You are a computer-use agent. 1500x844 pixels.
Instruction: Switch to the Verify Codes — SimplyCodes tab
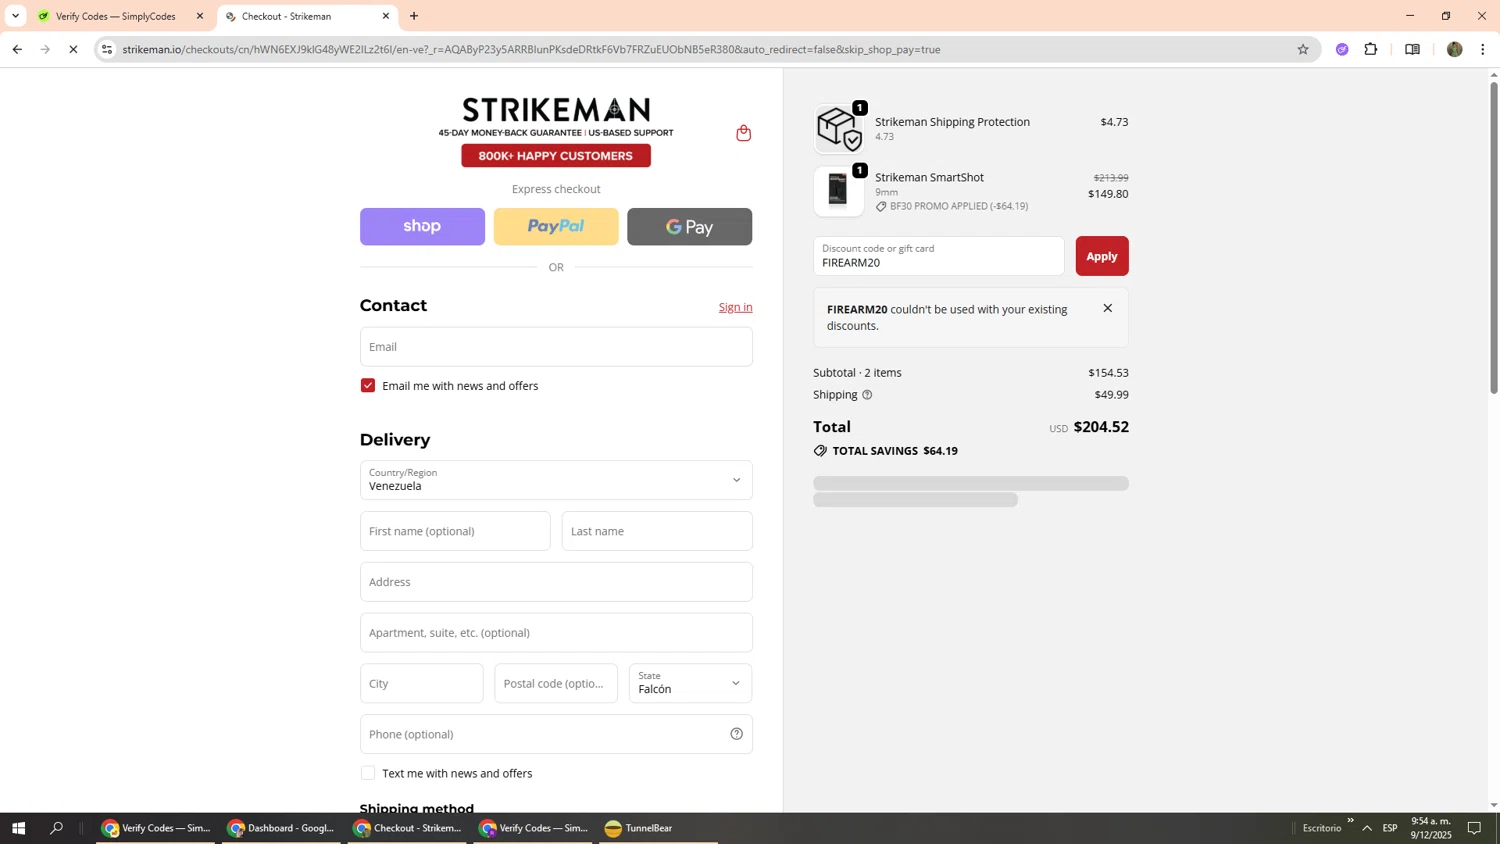[115, 16]
